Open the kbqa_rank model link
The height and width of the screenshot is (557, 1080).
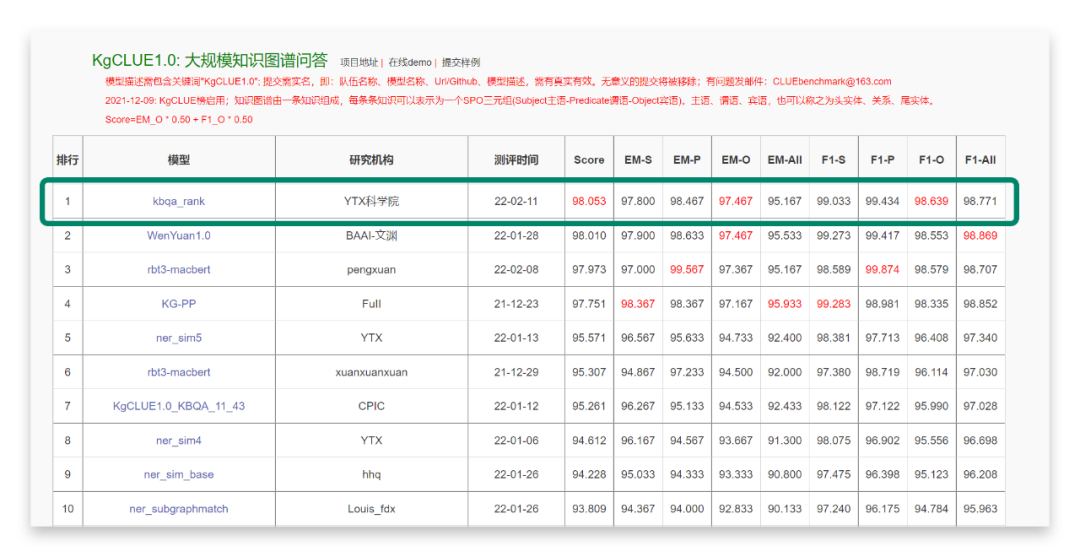click(179, 201)
